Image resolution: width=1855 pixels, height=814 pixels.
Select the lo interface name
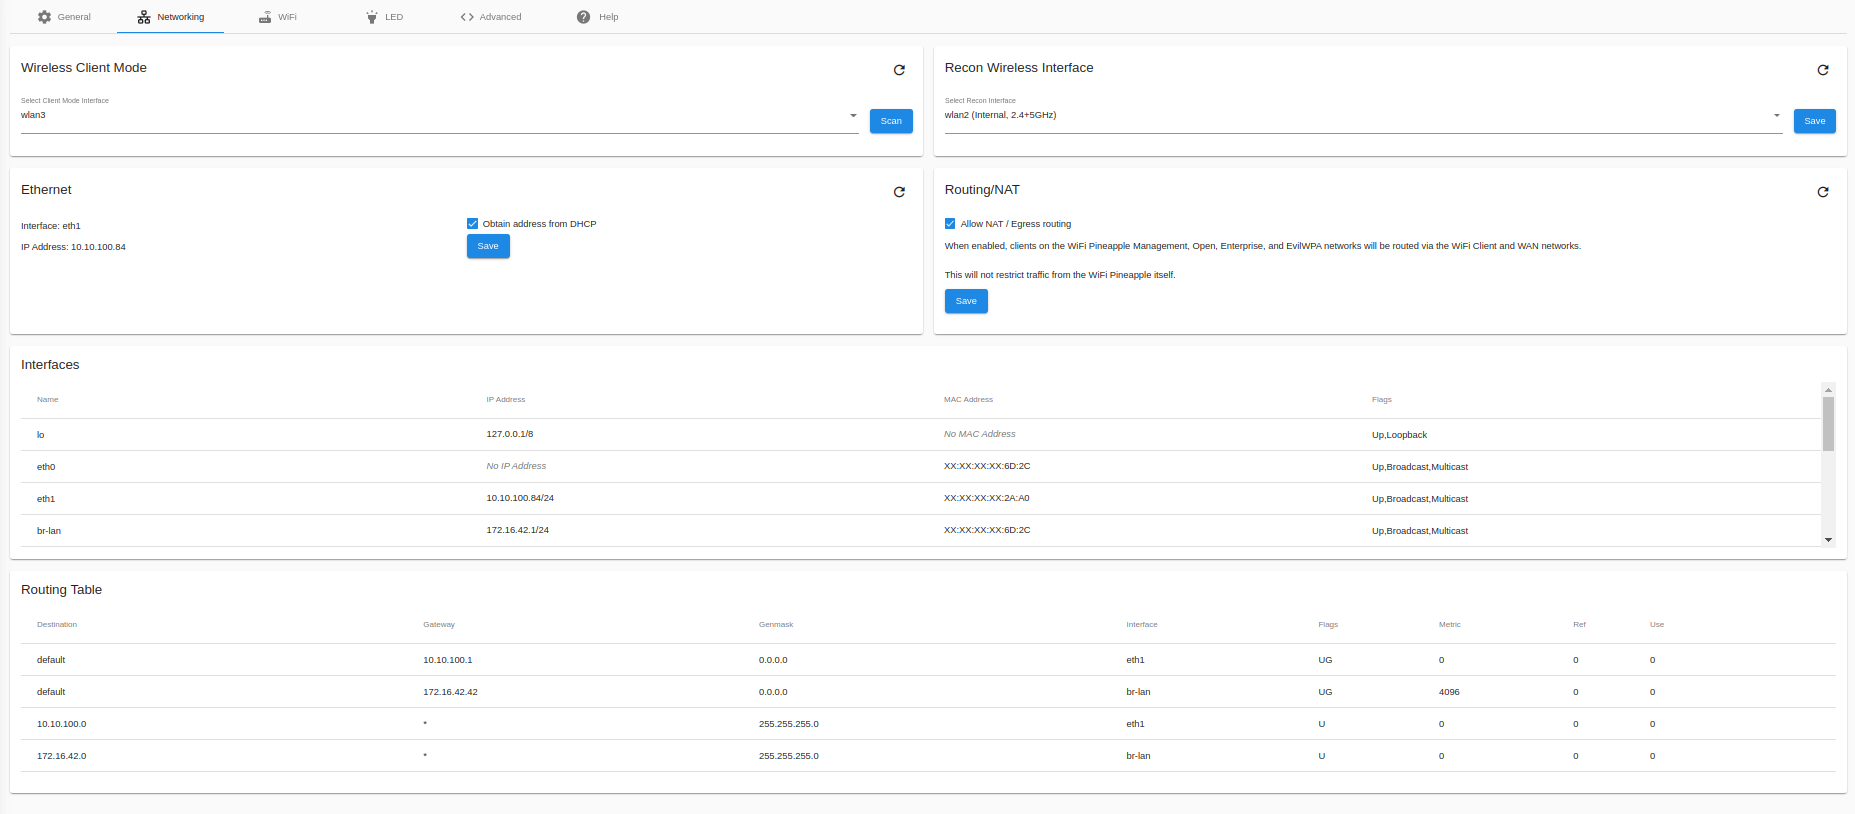[x=41, y=435]
